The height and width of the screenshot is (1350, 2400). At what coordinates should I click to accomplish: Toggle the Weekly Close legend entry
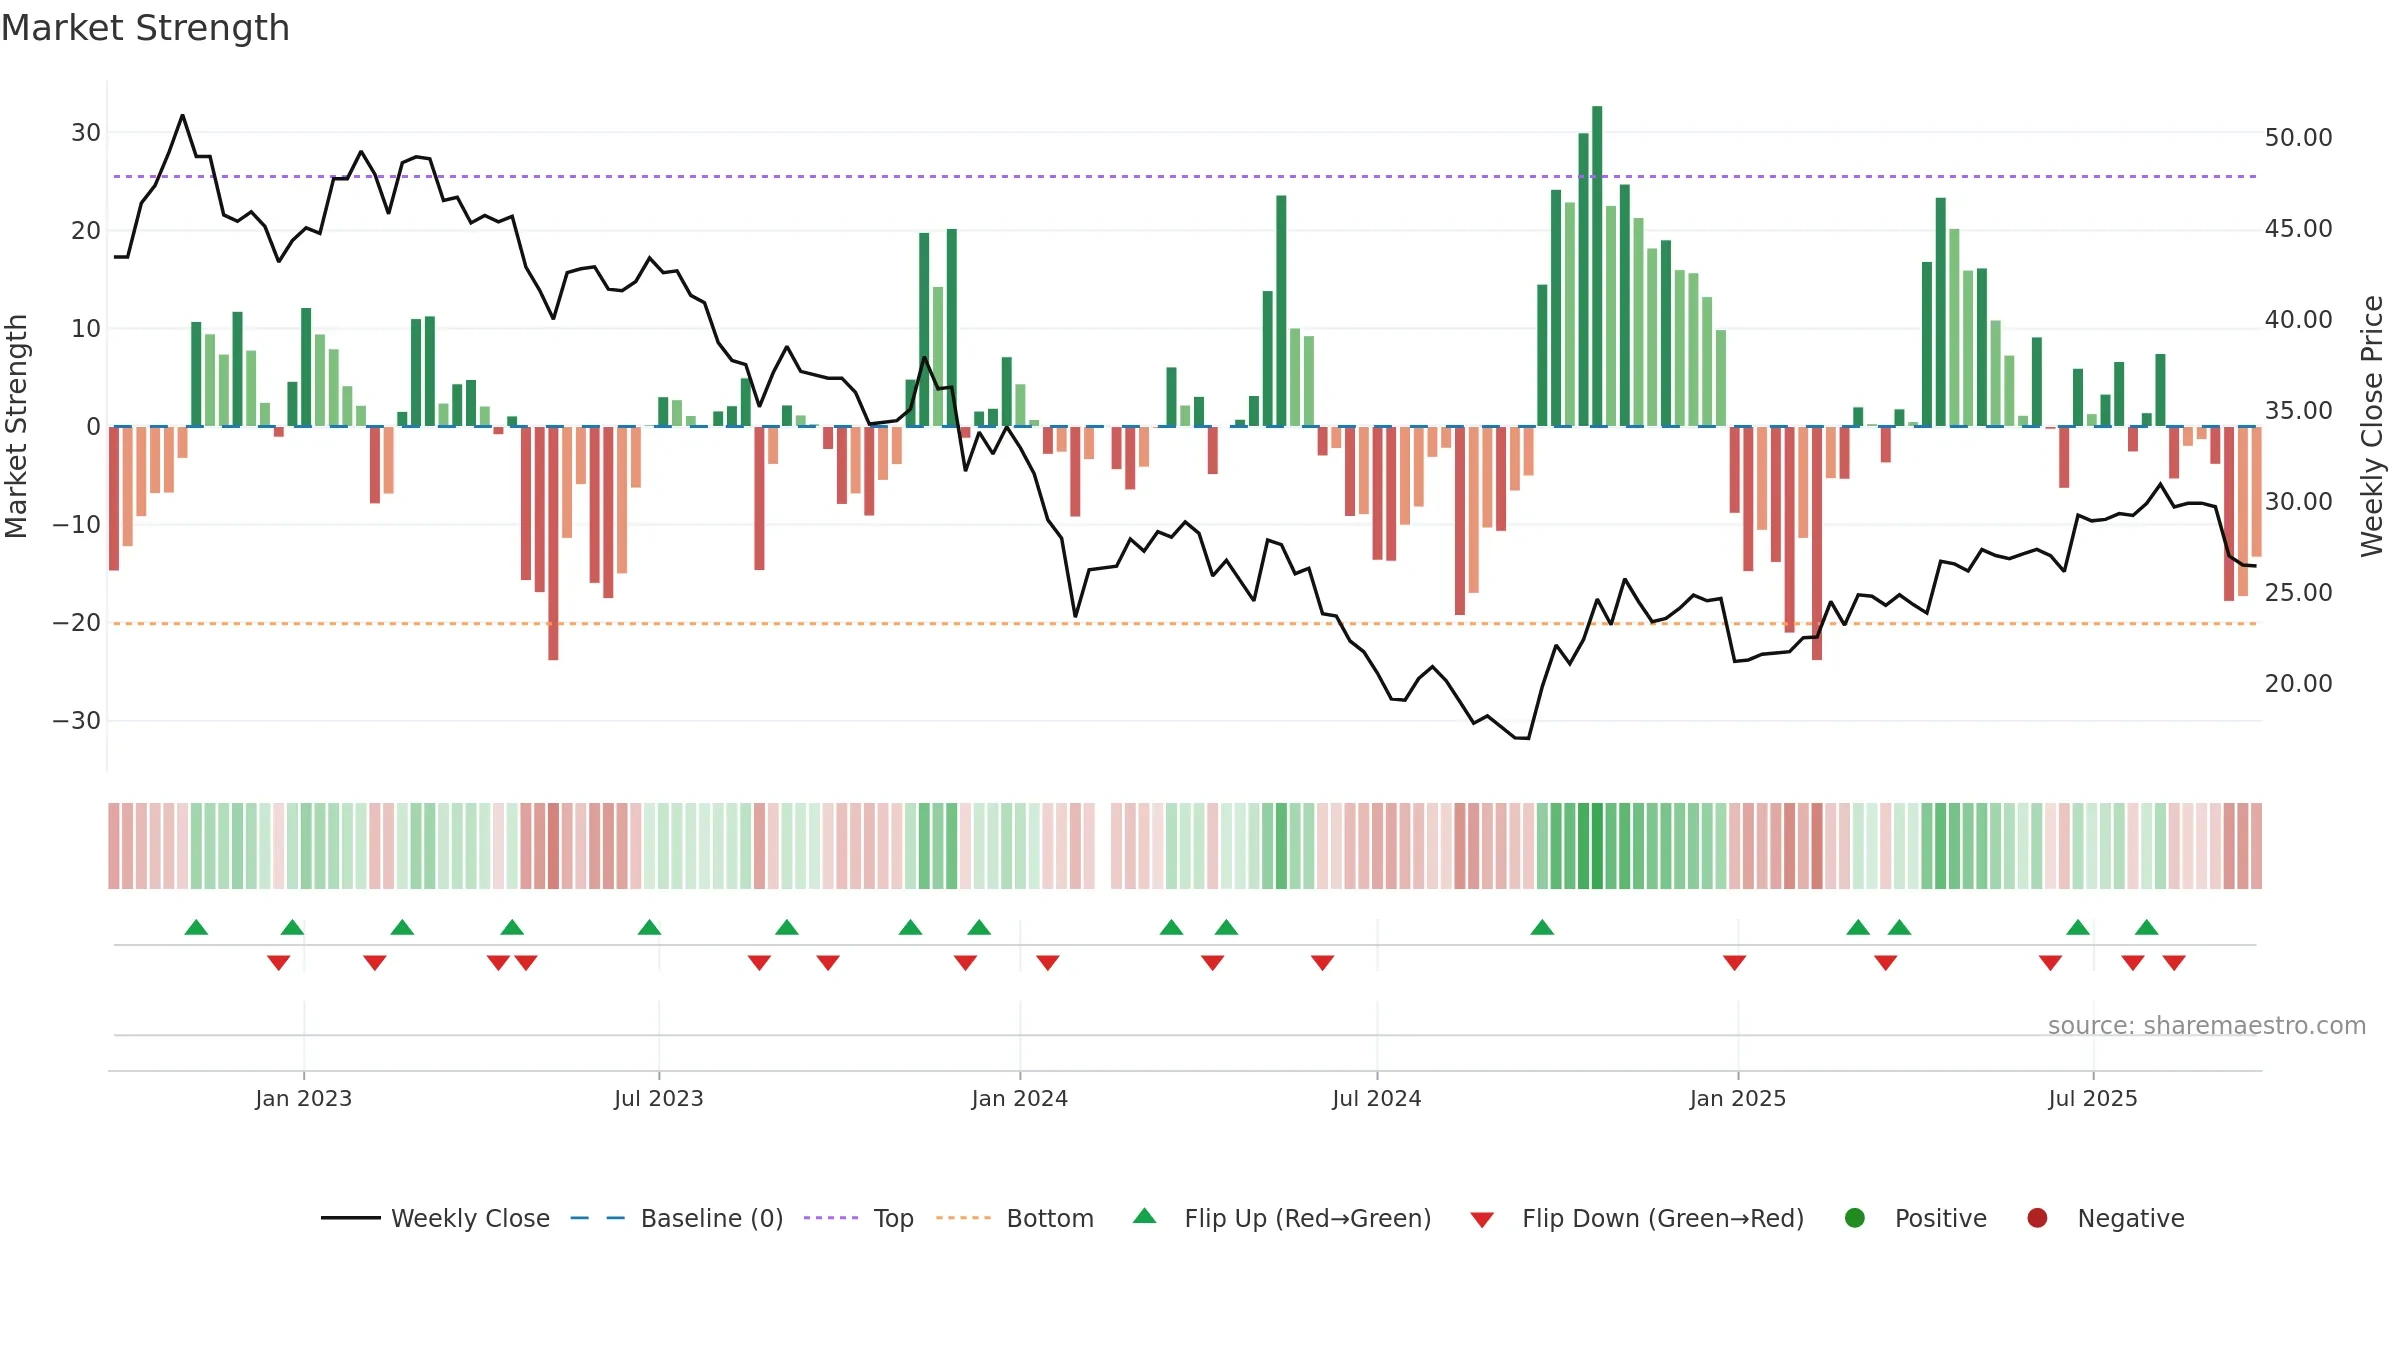435,1218
